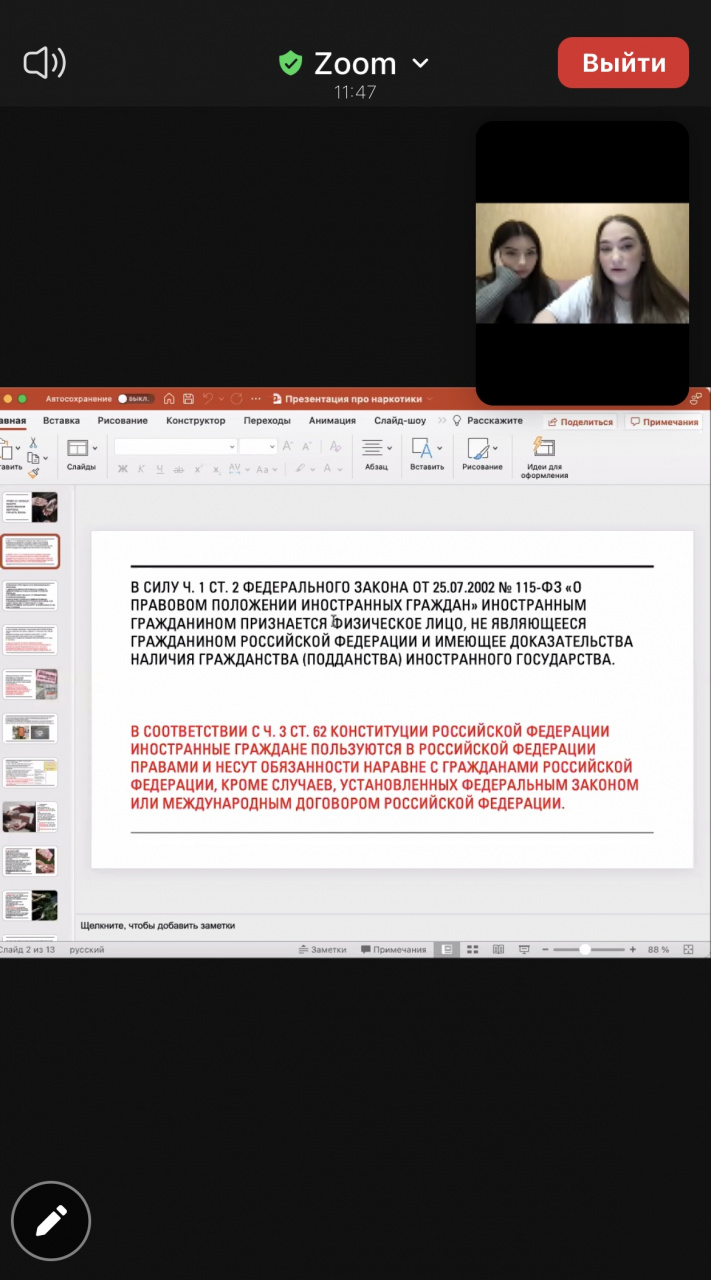Click the Home icon in PowerPoint title bar
711x1280 pixels.
click(169, 398)
